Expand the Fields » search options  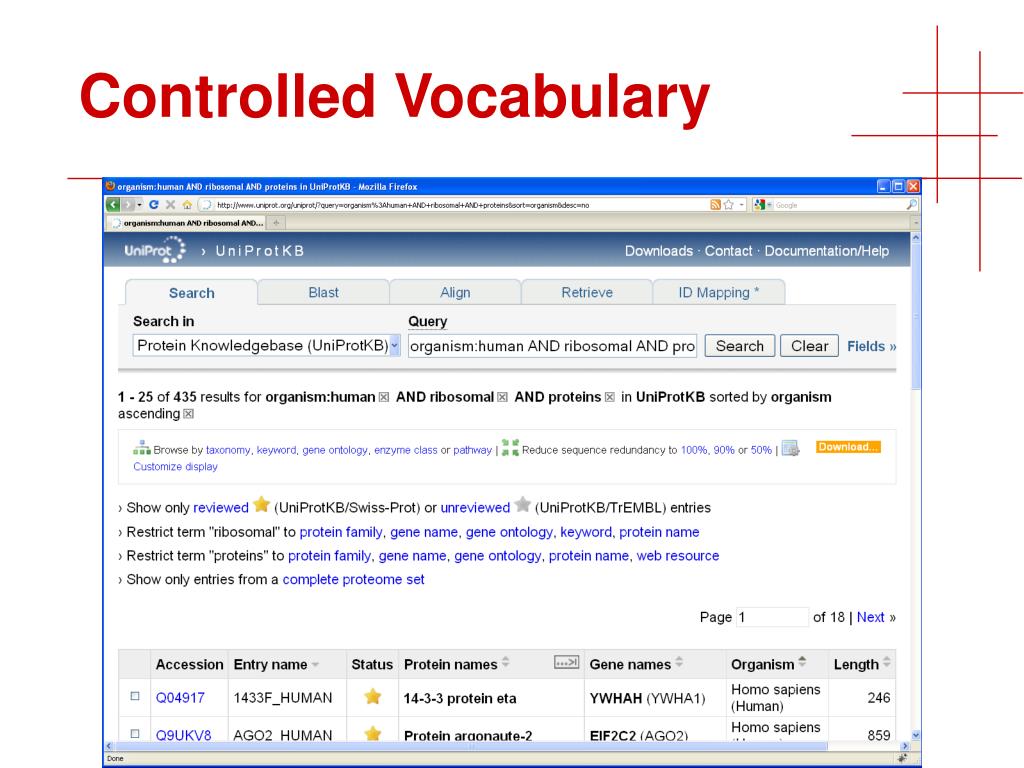[872, 347]
